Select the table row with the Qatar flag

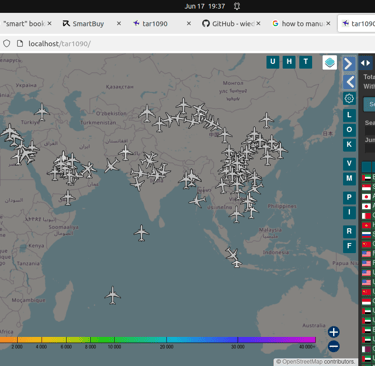coord(368,349)
